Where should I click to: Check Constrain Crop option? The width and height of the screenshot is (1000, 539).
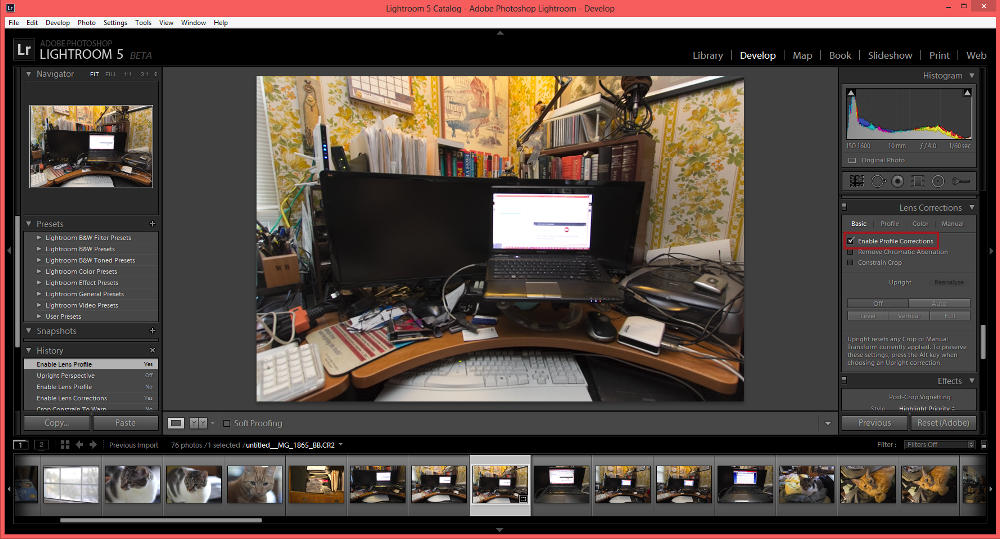point(850,262)
